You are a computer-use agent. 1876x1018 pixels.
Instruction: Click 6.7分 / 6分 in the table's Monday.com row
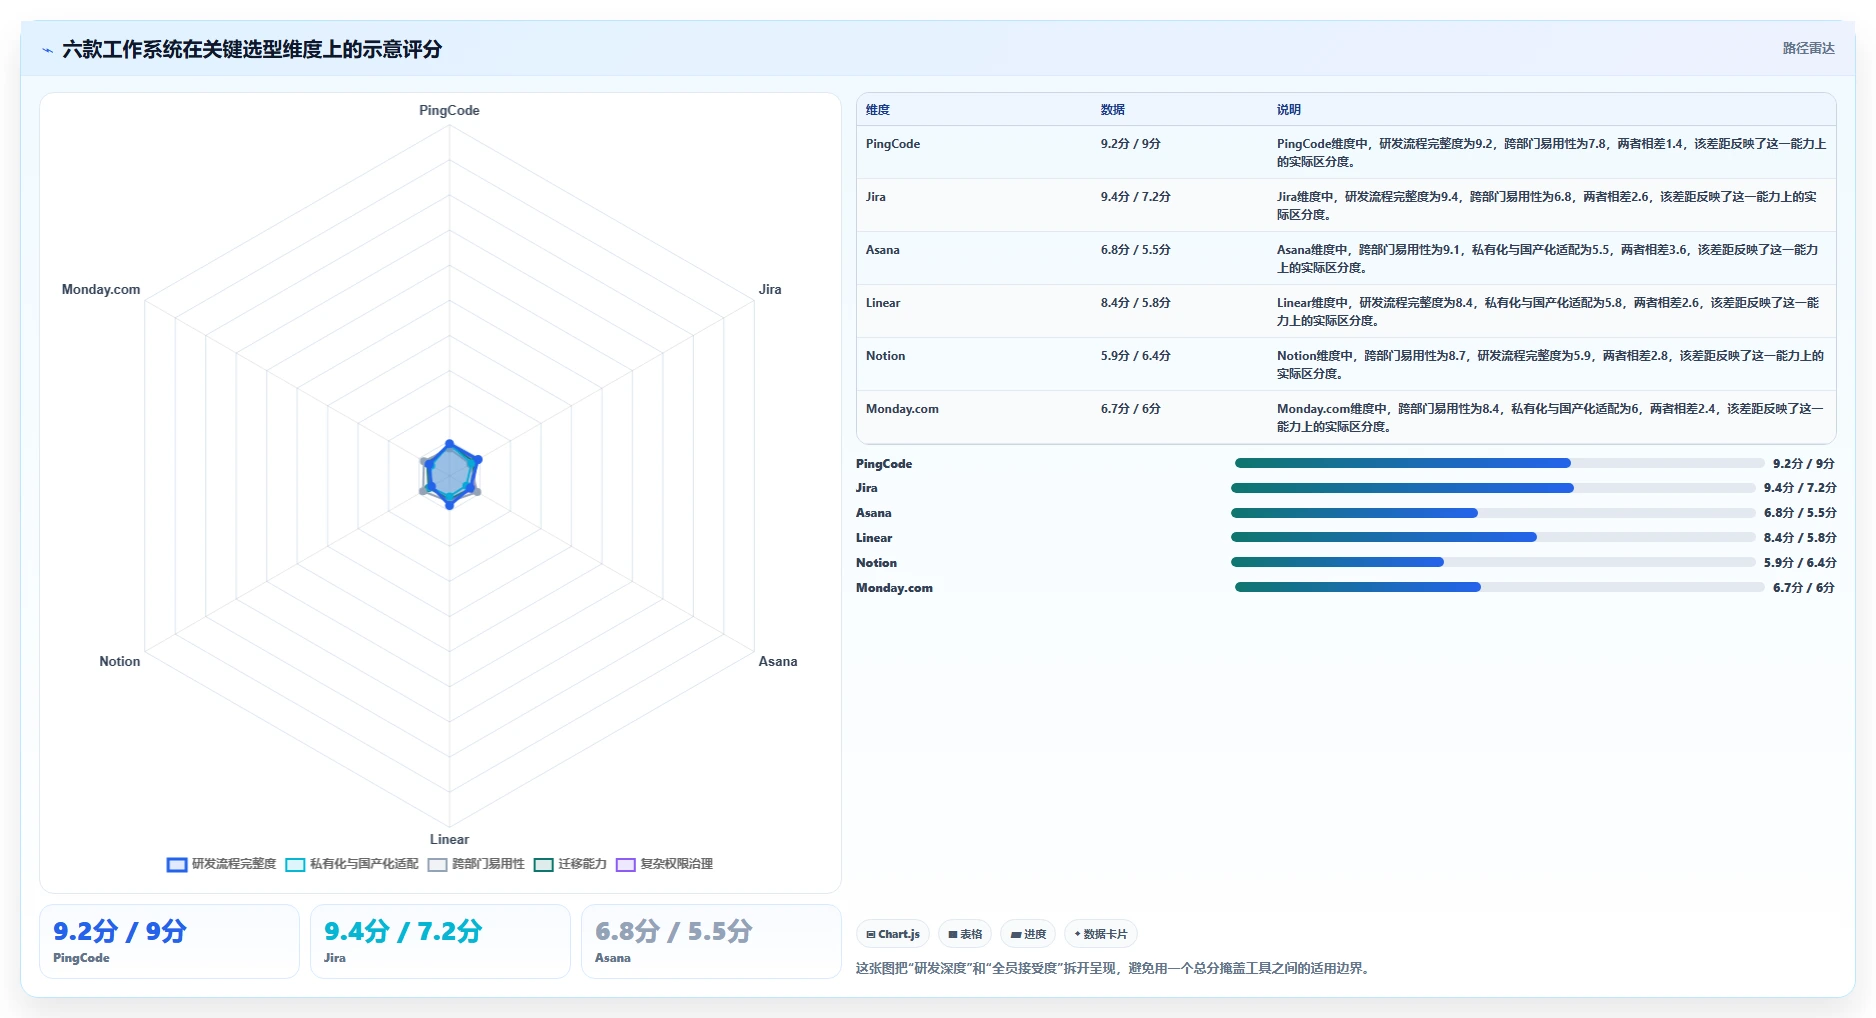click(x=1131, y=409)
